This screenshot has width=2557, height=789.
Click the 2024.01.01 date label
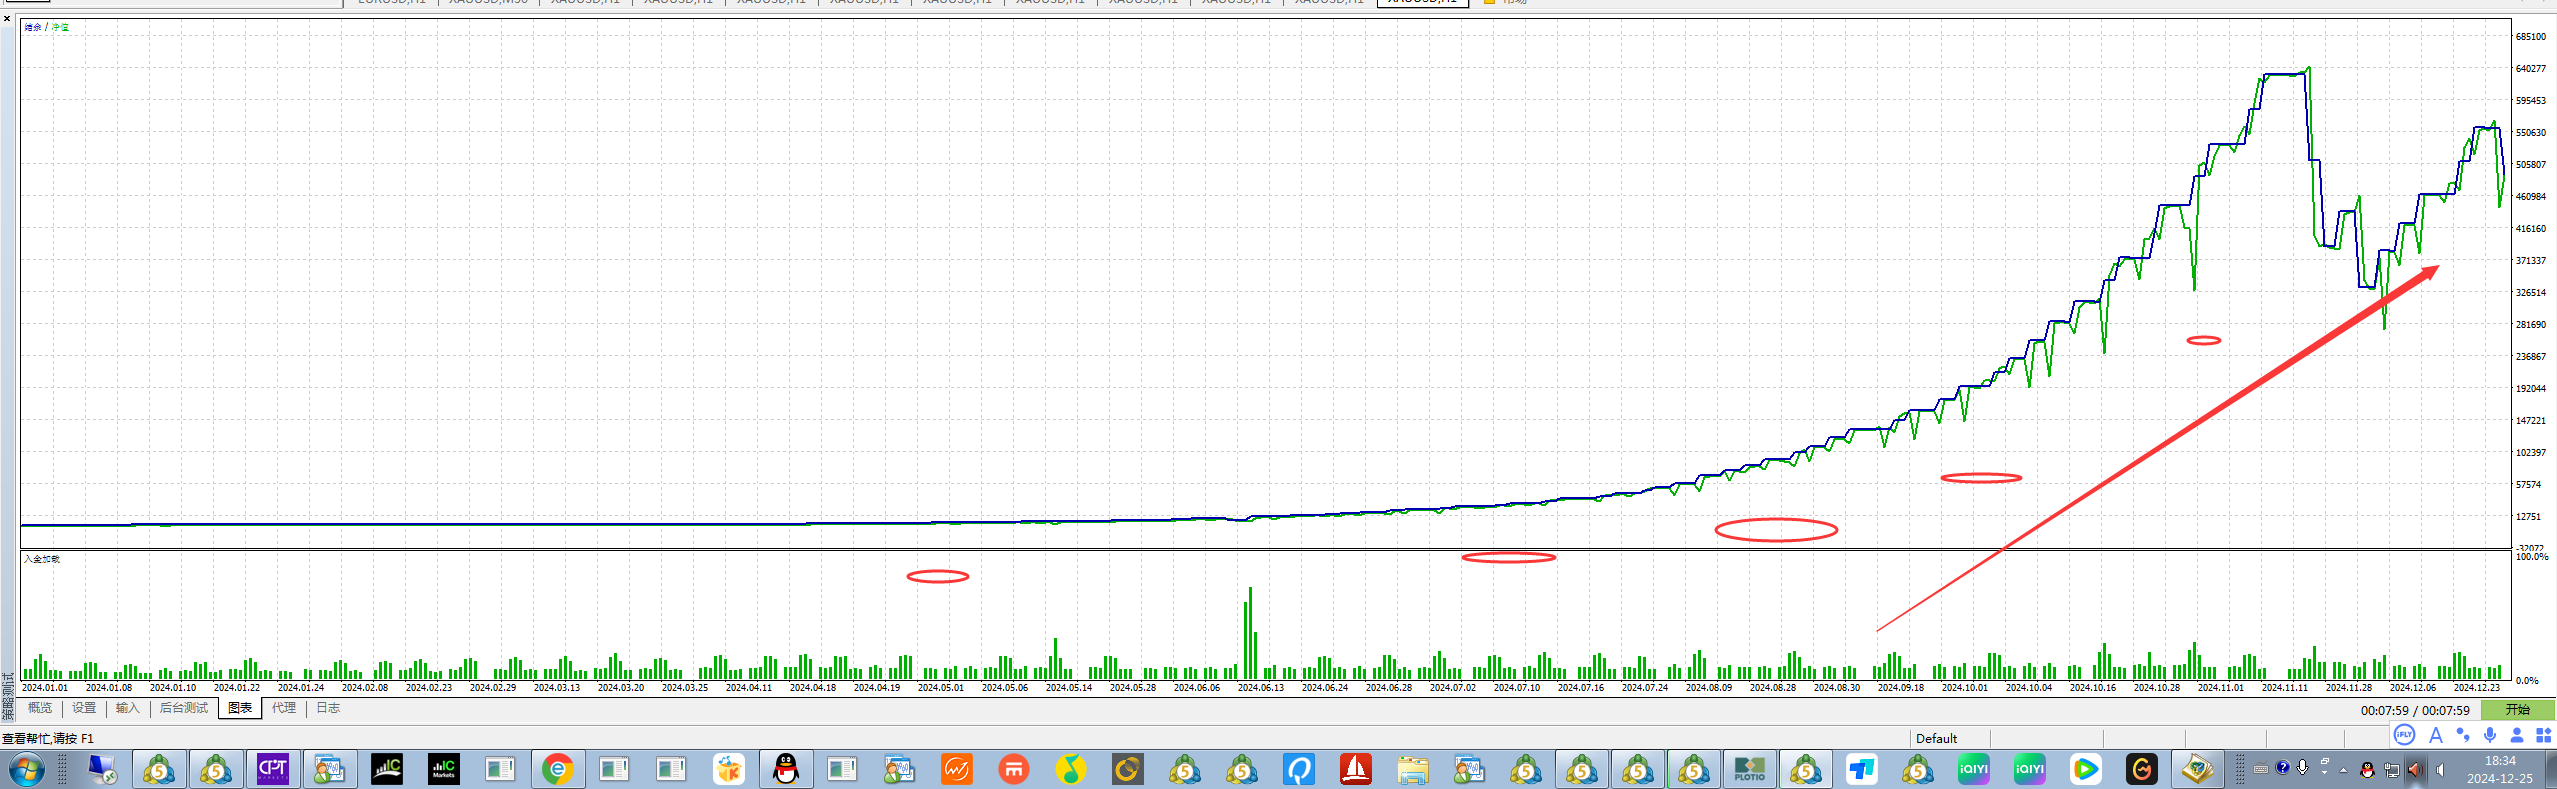45,688
